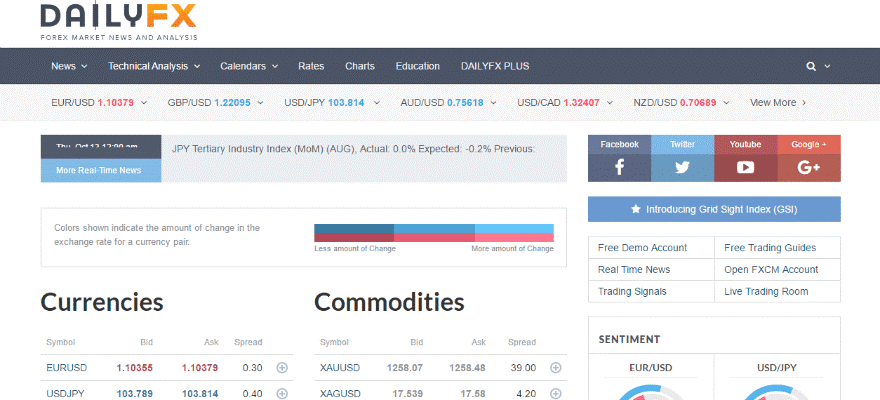Viewport: 880px width, 400px height.
Task: Open the Google+ icon
Action: point(809,167)
